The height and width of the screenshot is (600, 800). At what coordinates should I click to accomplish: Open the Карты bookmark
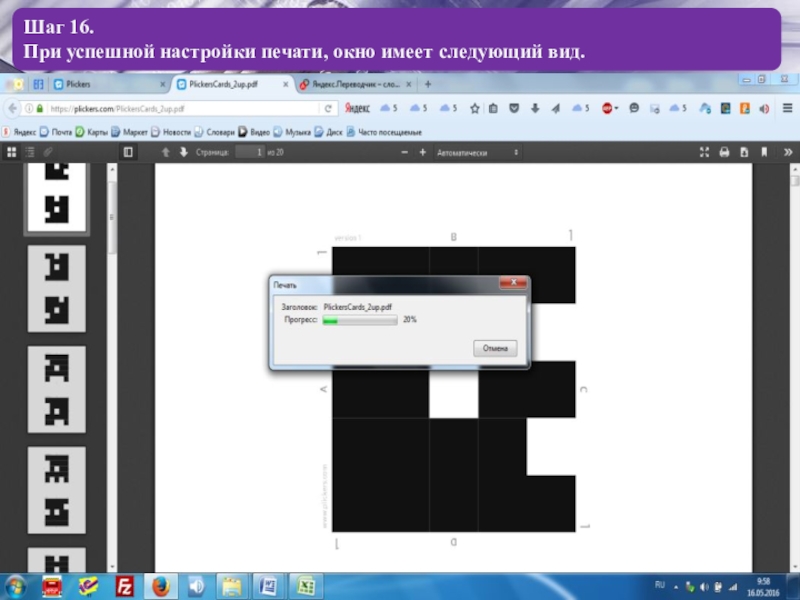click(92, 132)
